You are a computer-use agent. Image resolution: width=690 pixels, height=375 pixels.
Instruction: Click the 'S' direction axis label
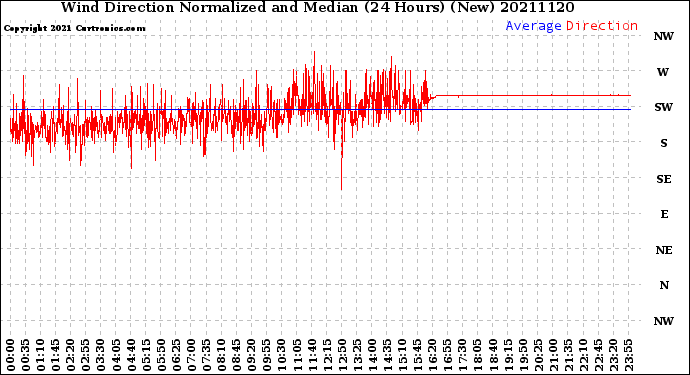[x=664, y=143]
